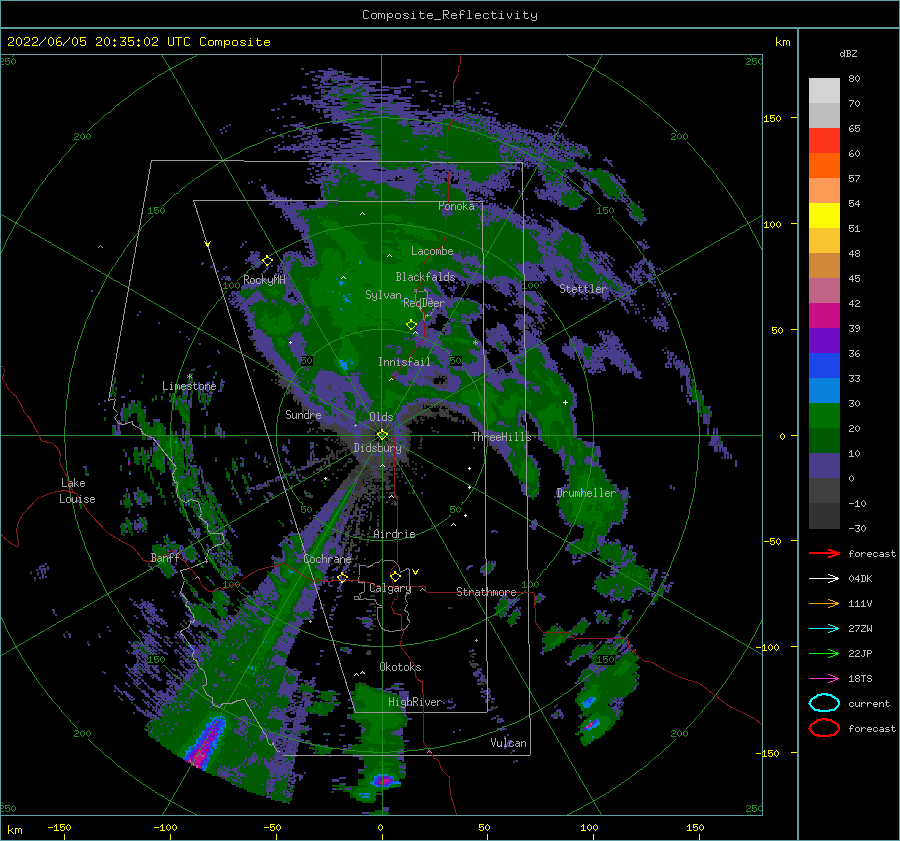Click the dBZ legend heading

pyautogui.click(x=848, y=53)
